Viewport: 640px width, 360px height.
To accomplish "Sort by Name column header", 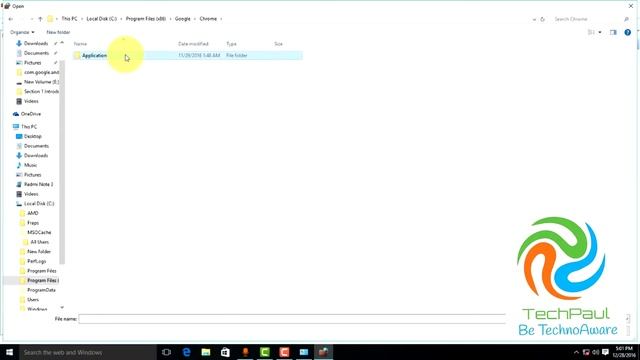I will 80,44.
